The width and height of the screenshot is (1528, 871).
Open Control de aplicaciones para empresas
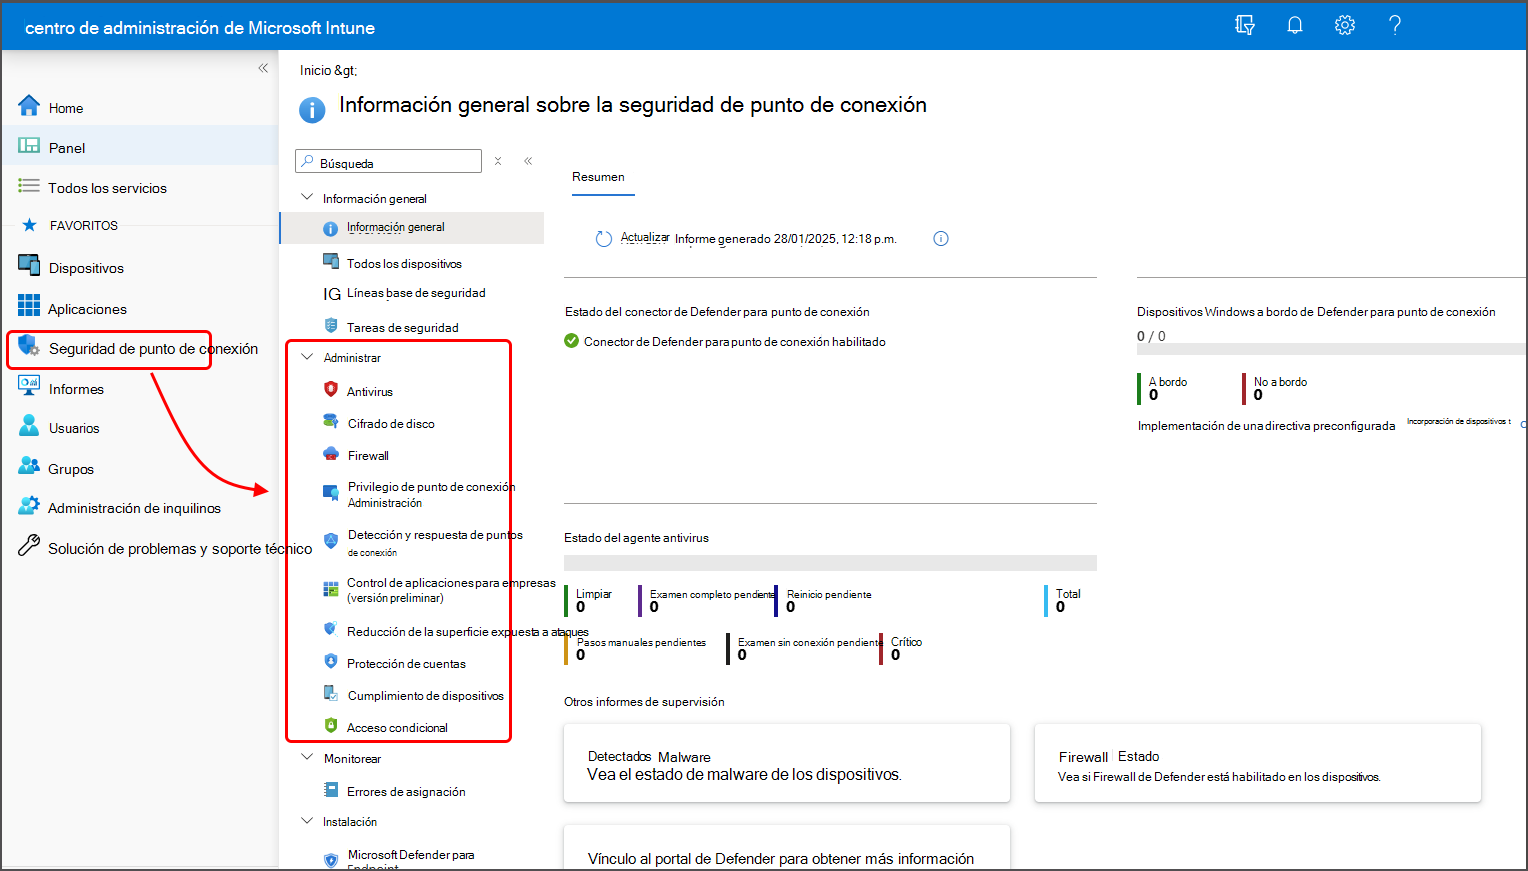coord(450,590)
